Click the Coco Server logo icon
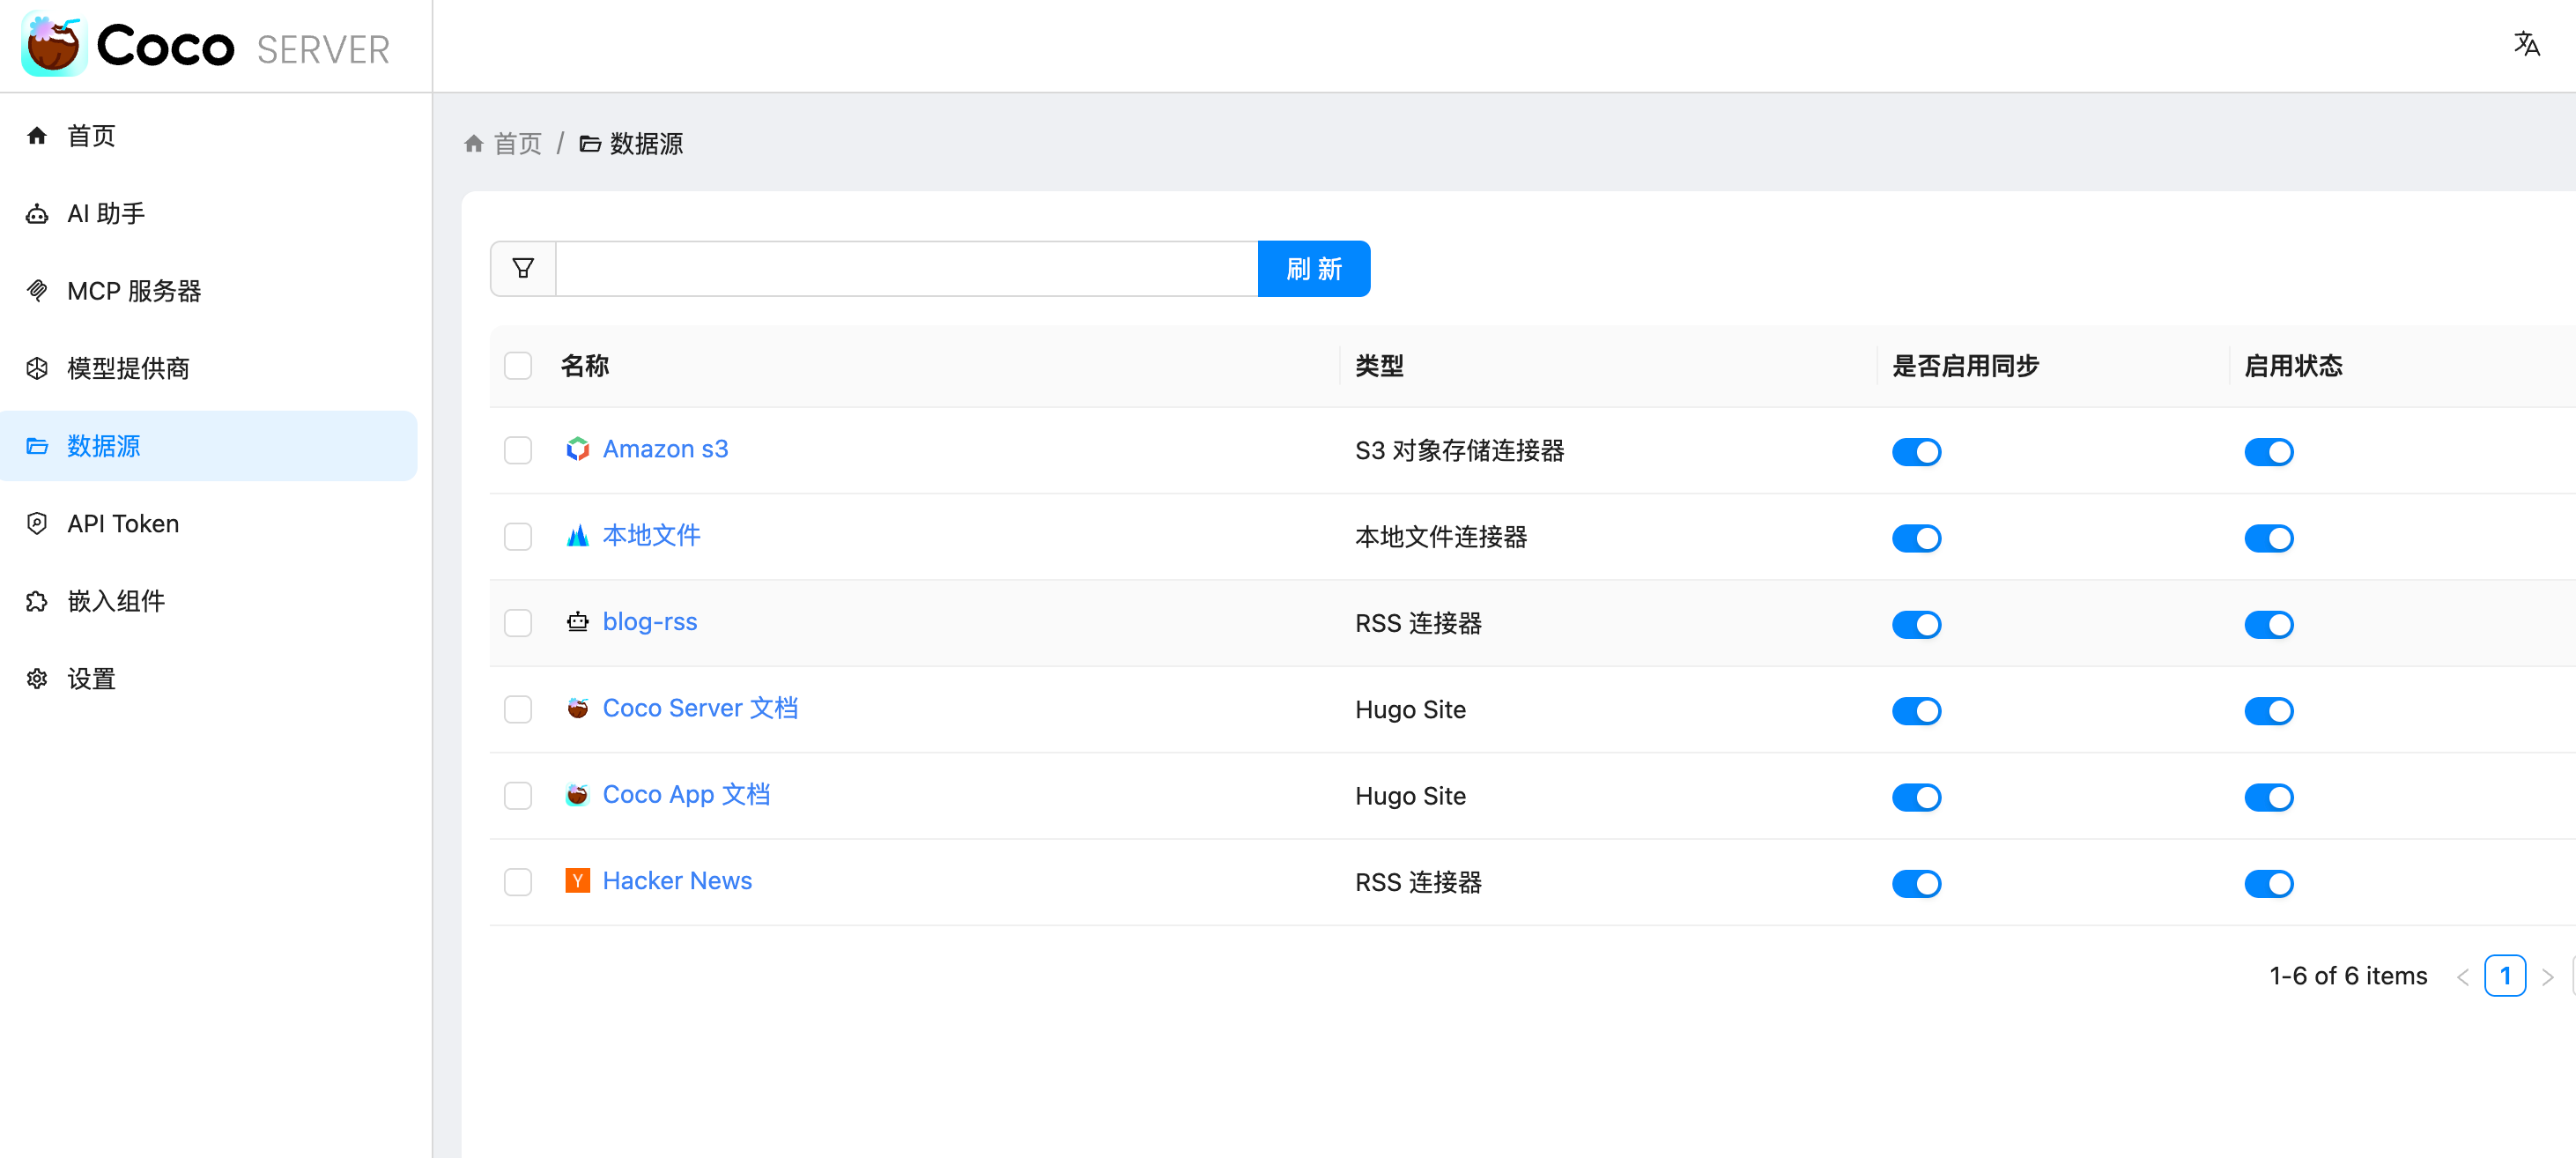 click(x=55, y=45)
